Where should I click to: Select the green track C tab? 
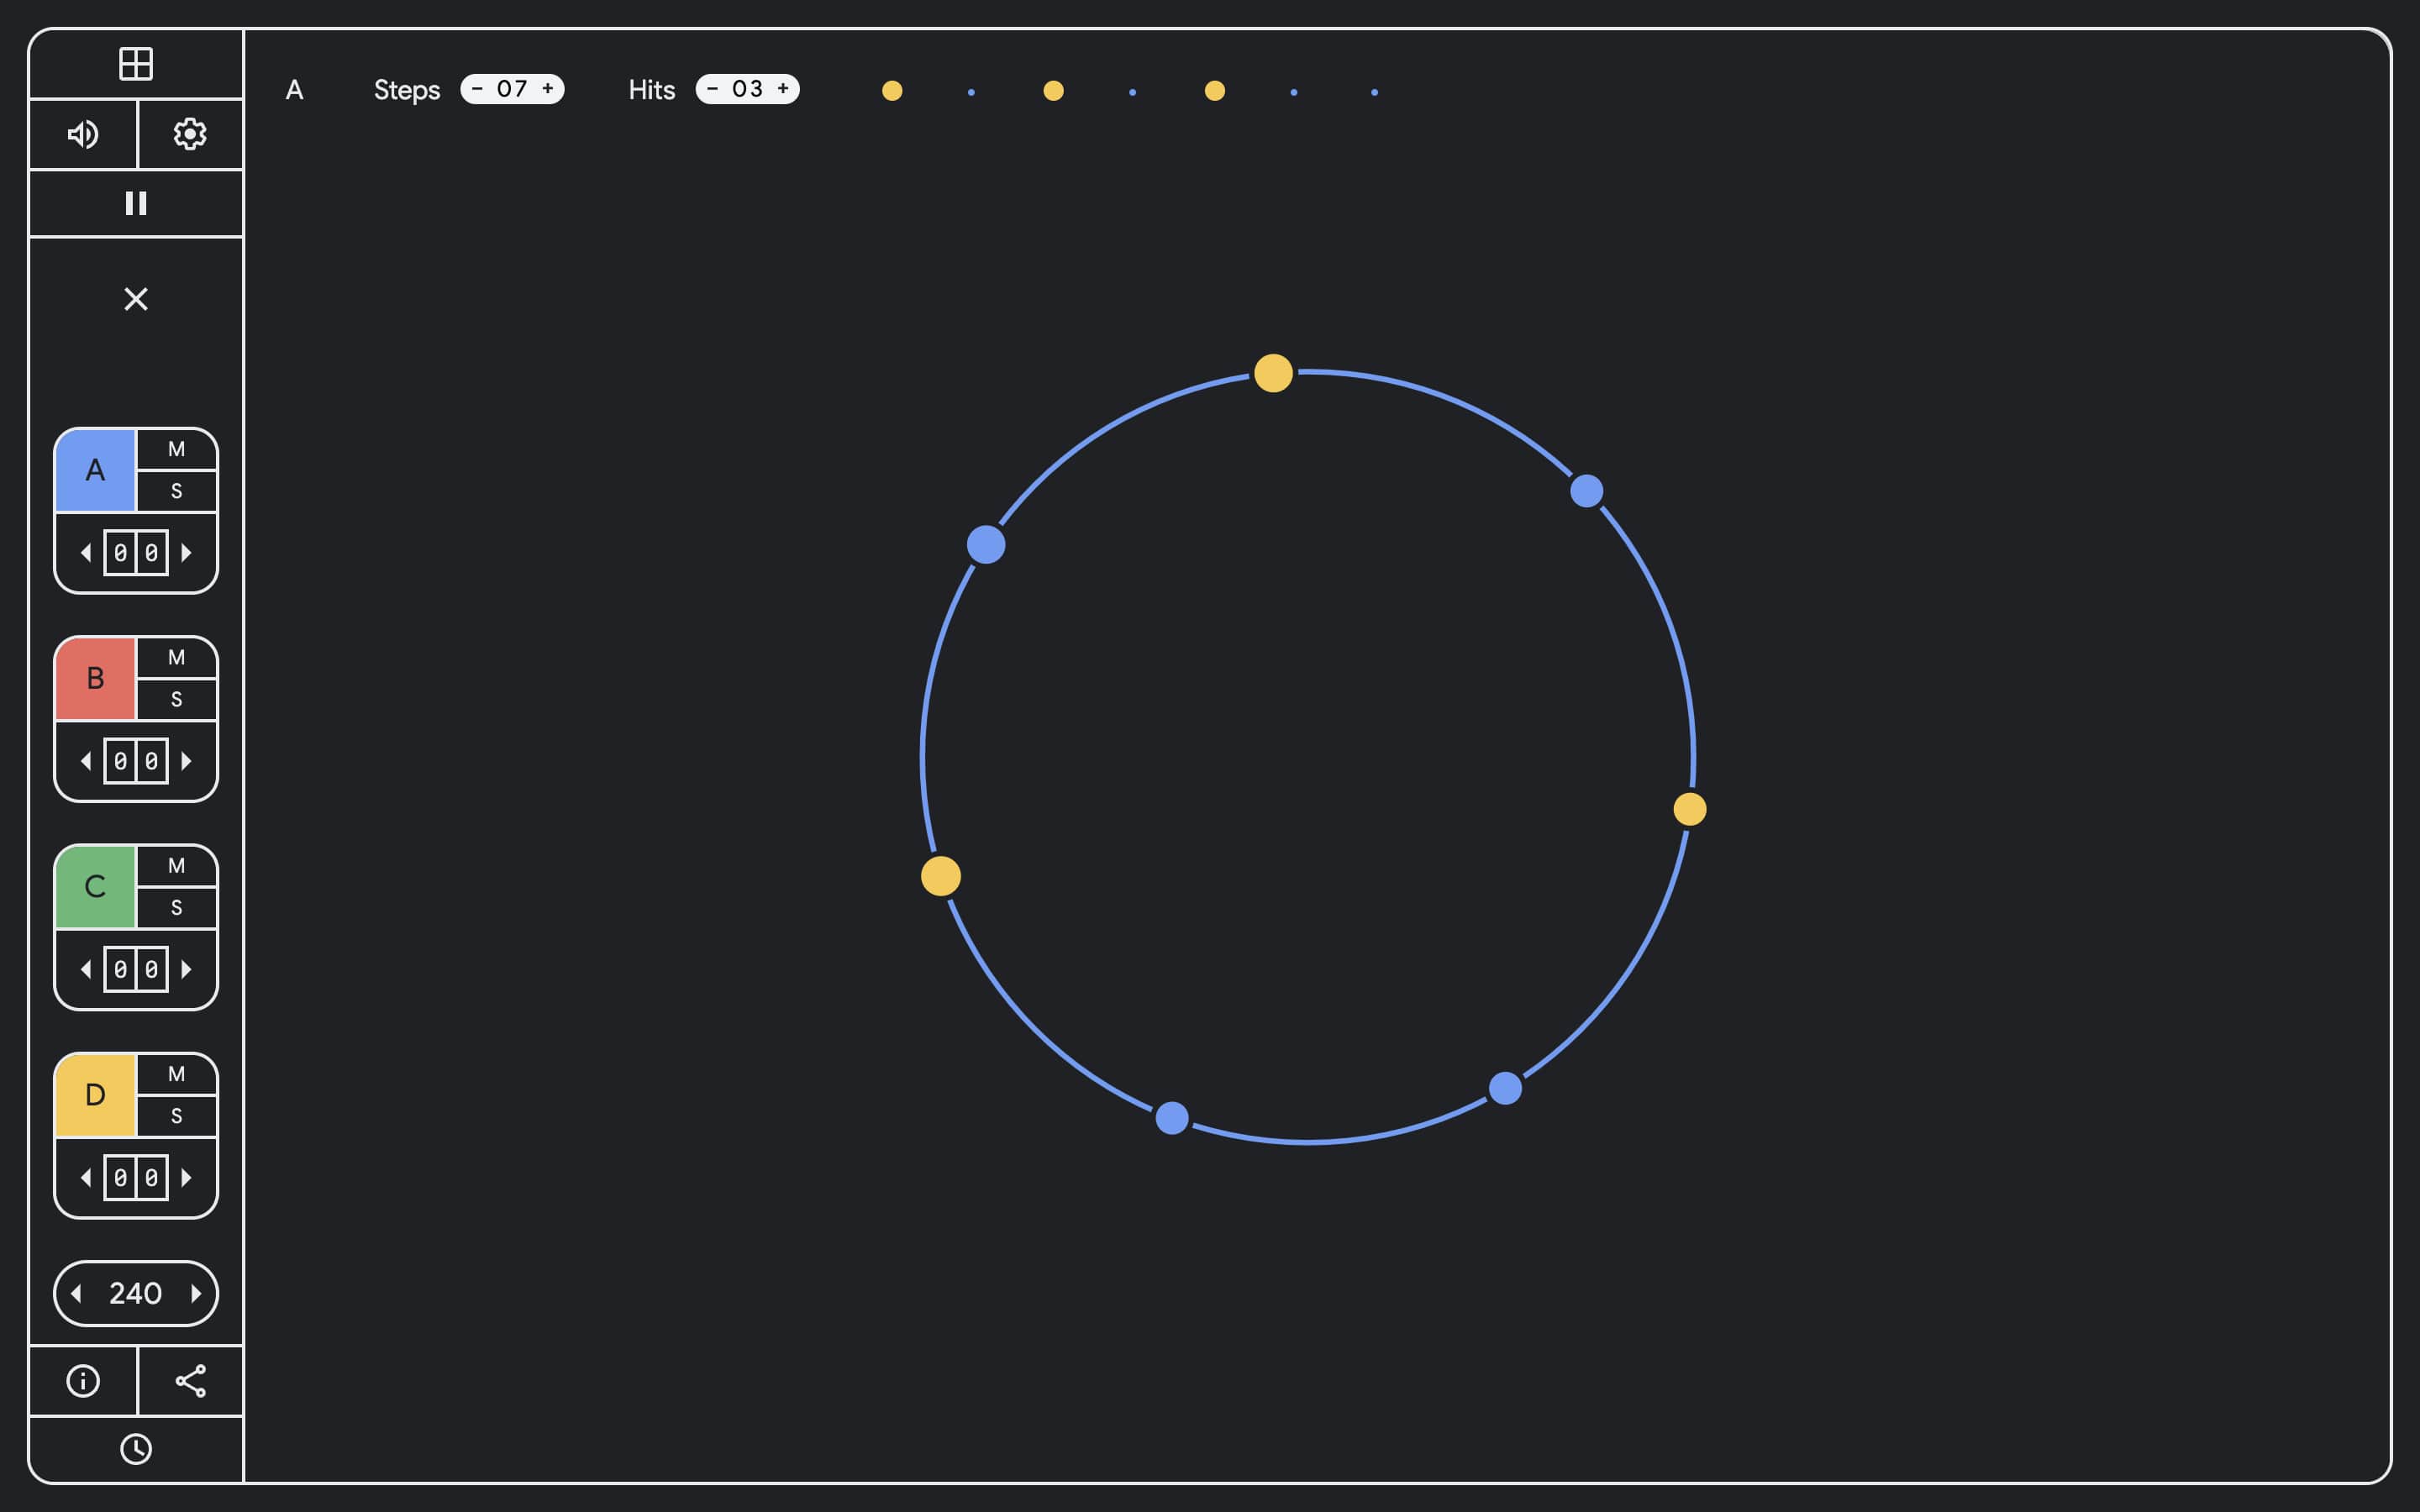click(96, 887)
